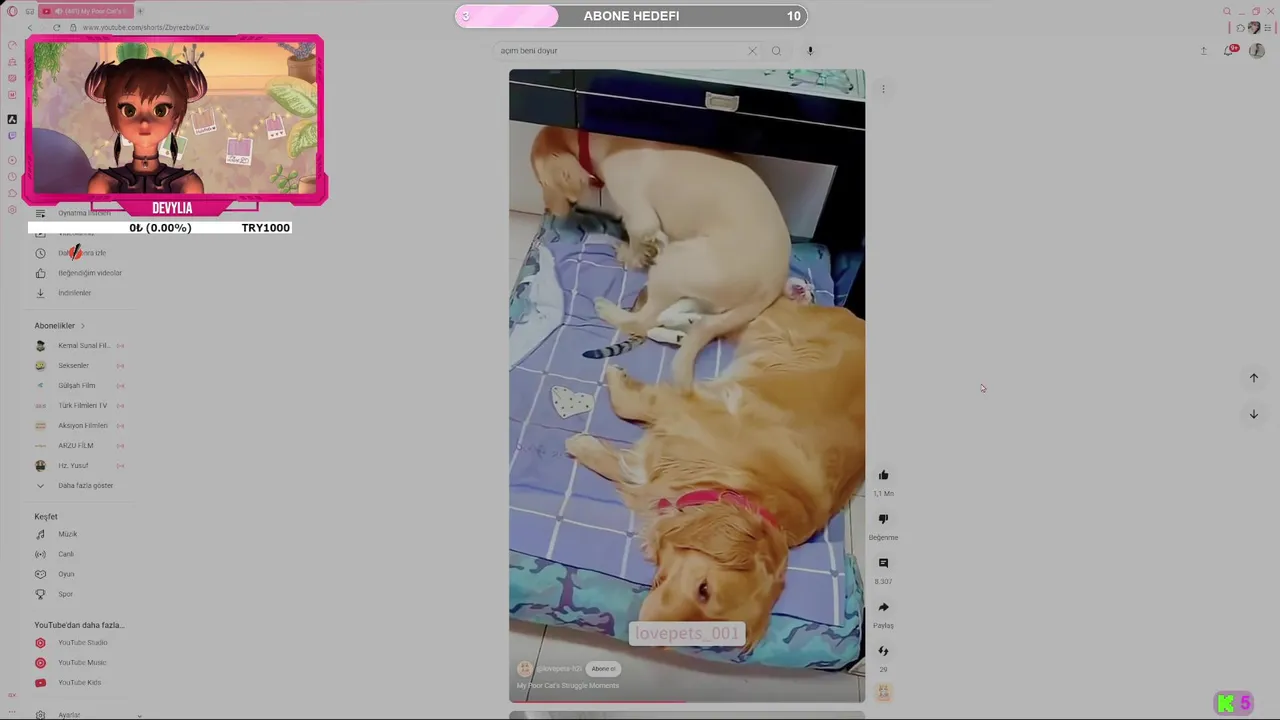Open Opera sidebar settings gear icon
Screen dimensions: 1280x720
point(12,210)
